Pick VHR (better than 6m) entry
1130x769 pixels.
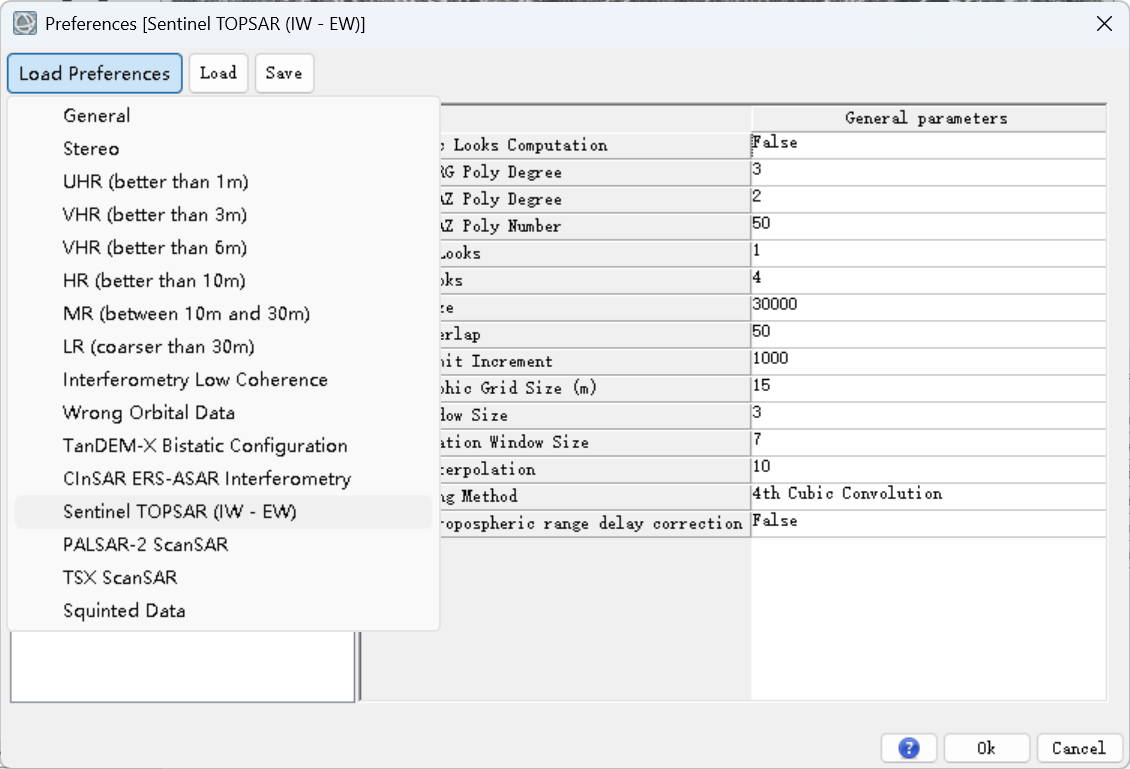[x=223, y=248]
